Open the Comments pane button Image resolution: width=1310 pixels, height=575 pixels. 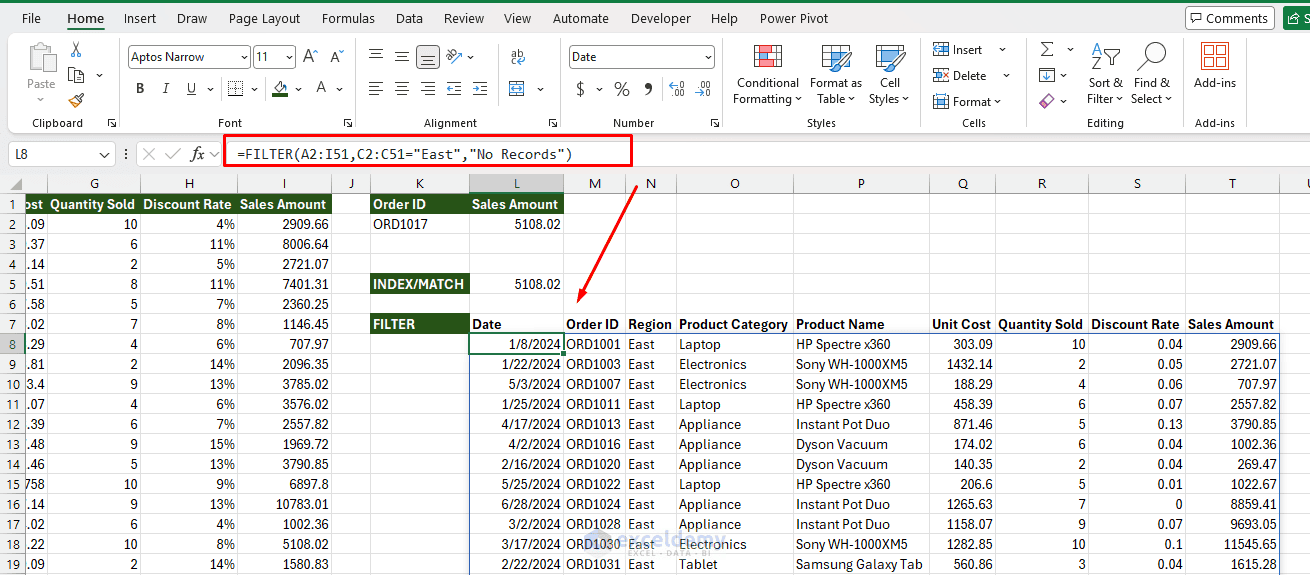pyautogui.click(x=1229, y=18)
